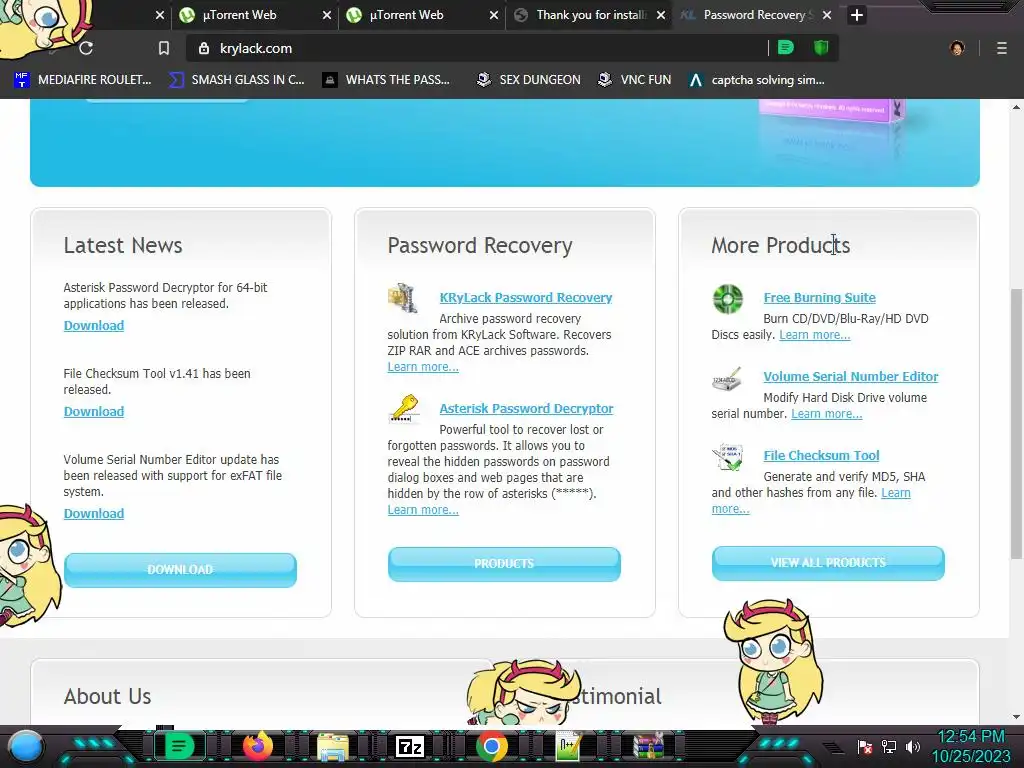The height and width of the screenshot is (768, 1024).
Task: Open File Explorer from the taskbar
Action: click(x=333, y=746)
